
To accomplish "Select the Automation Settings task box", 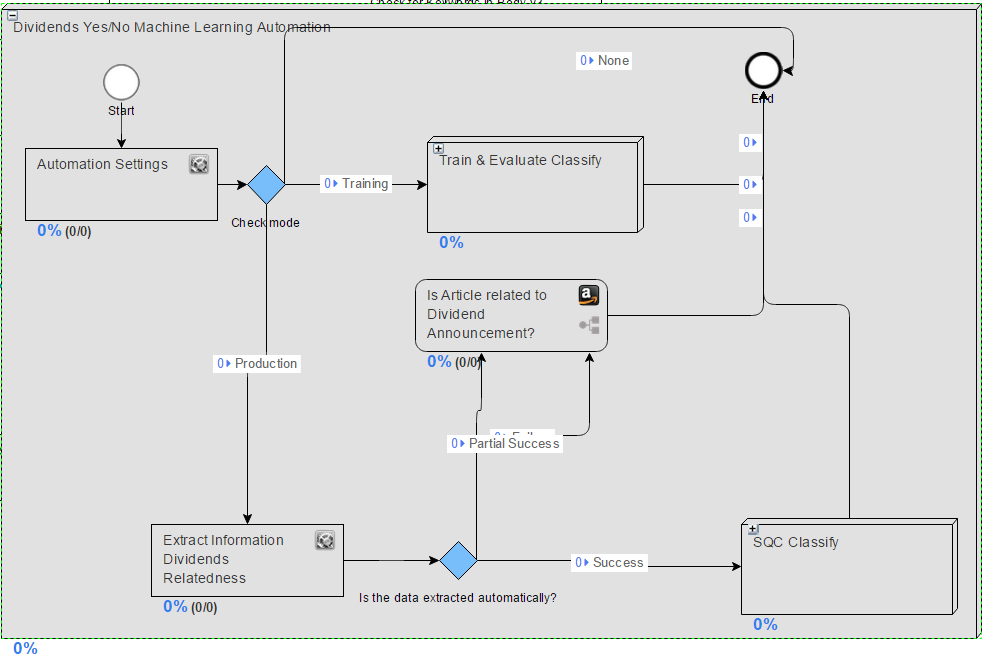I will point(121,184).
